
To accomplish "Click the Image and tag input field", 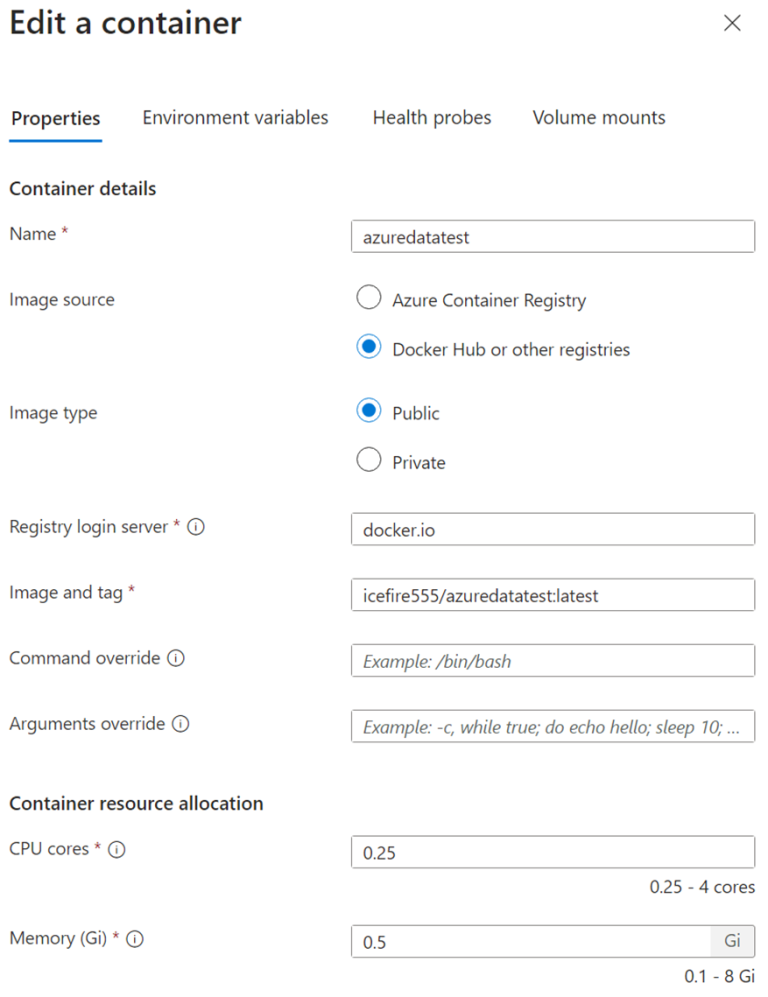I will [x=553, y=594].
